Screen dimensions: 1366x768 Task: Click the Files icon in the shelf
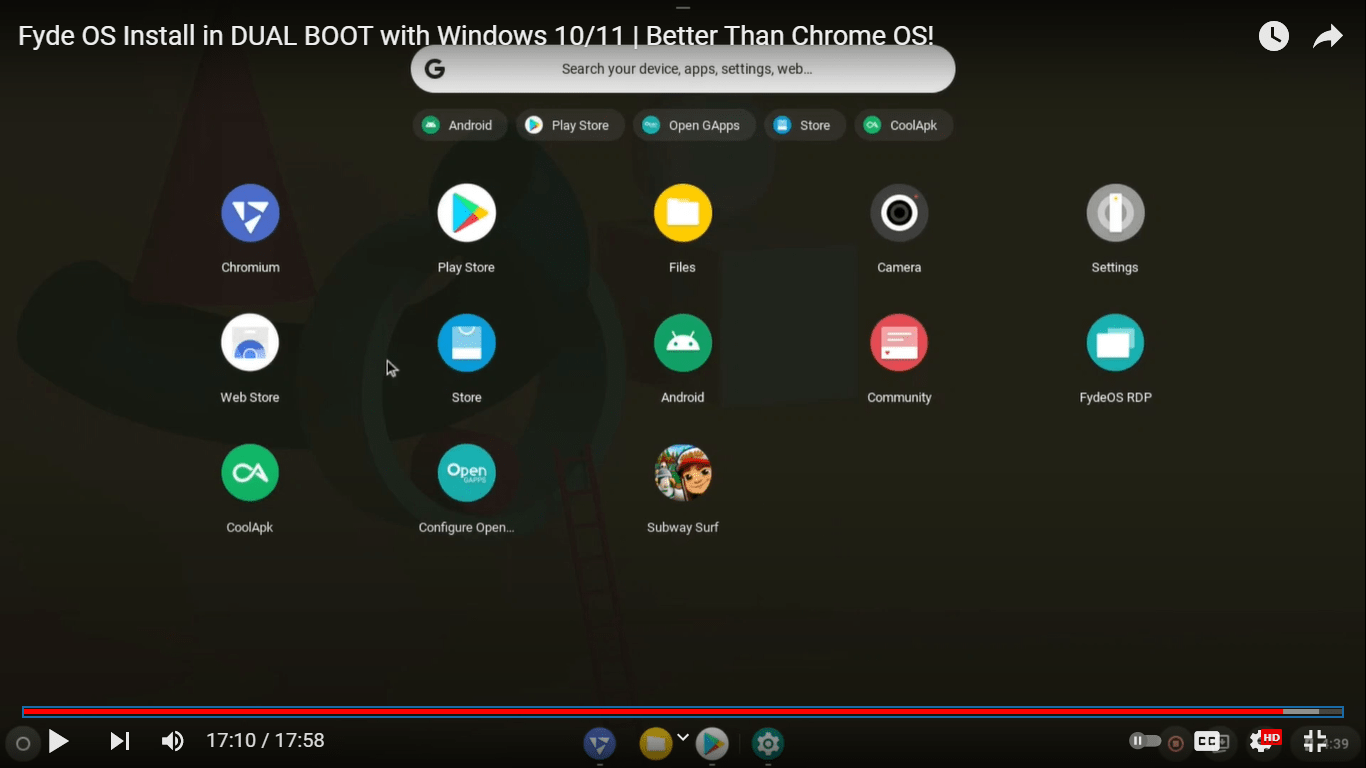[x=655, y=743]
